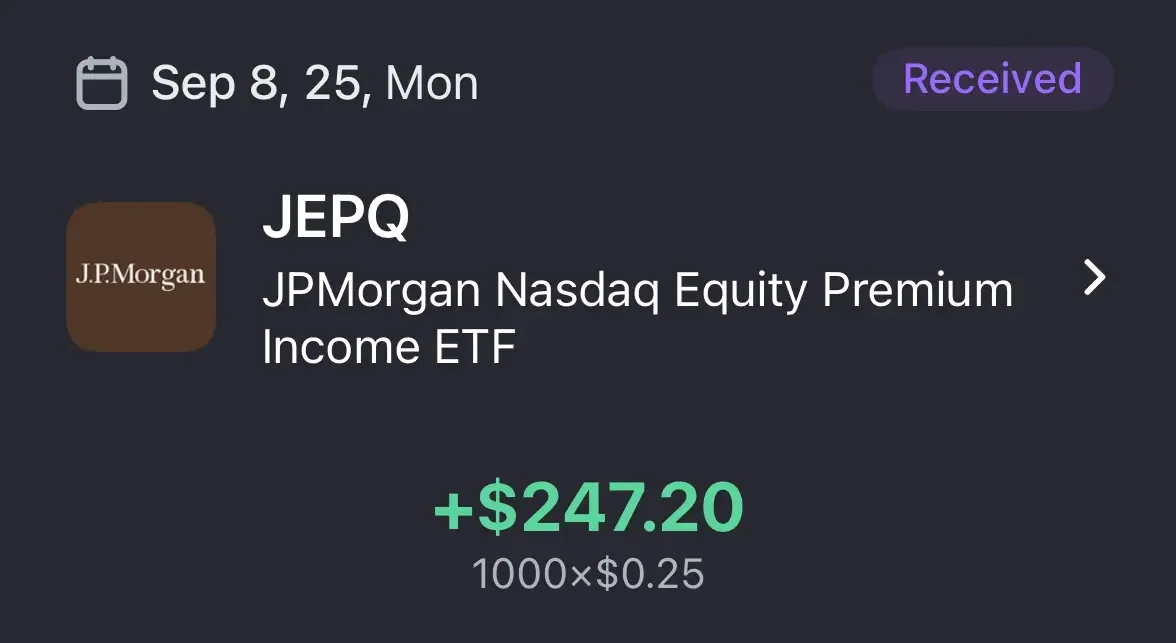Click "$0.25" per-share dividend value
Viewport: 1176px width, 643px height.
650,574
